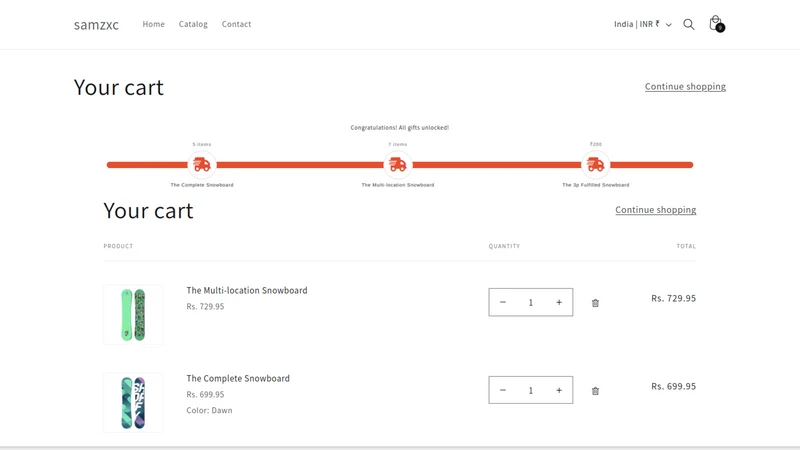Remove The Multi-location Snowboard with trash icon
Image resolution: width=800 pixels, height=450 pixels.
pyautogui.click(x=595, y=303)
